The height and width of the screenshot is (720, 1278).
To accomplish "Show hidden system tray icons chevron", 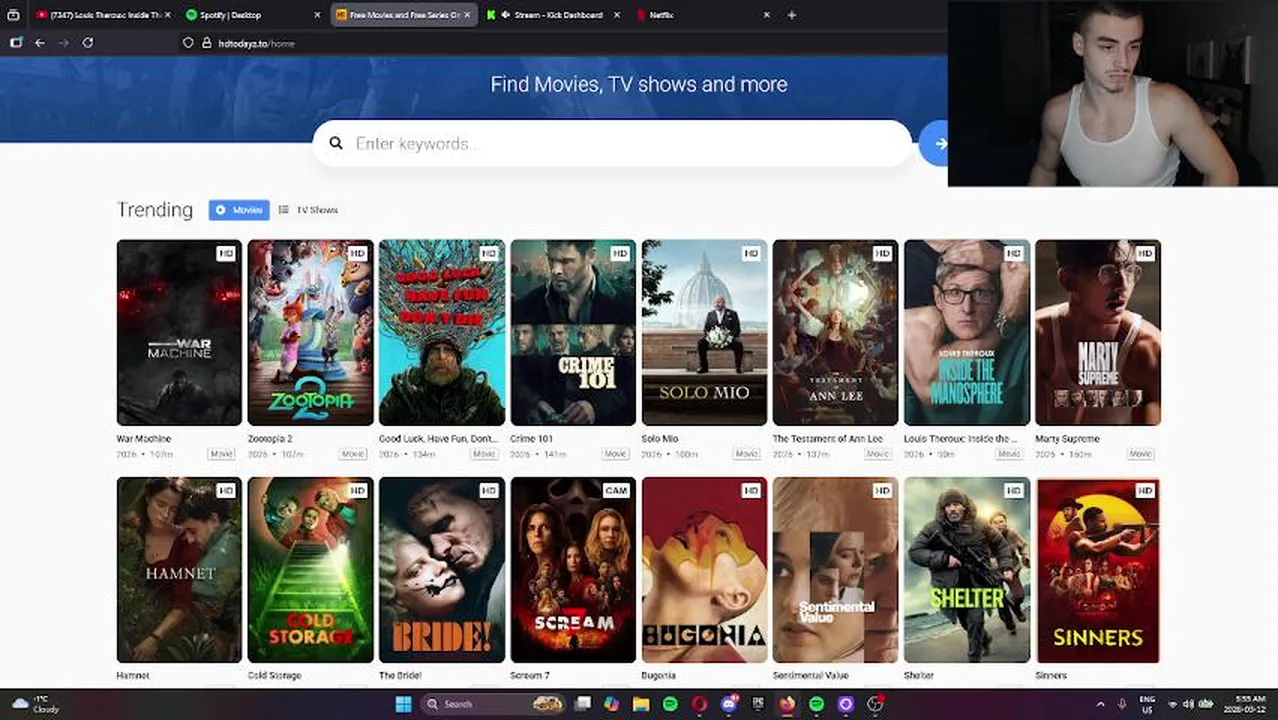I will (x=1100, y=705).
